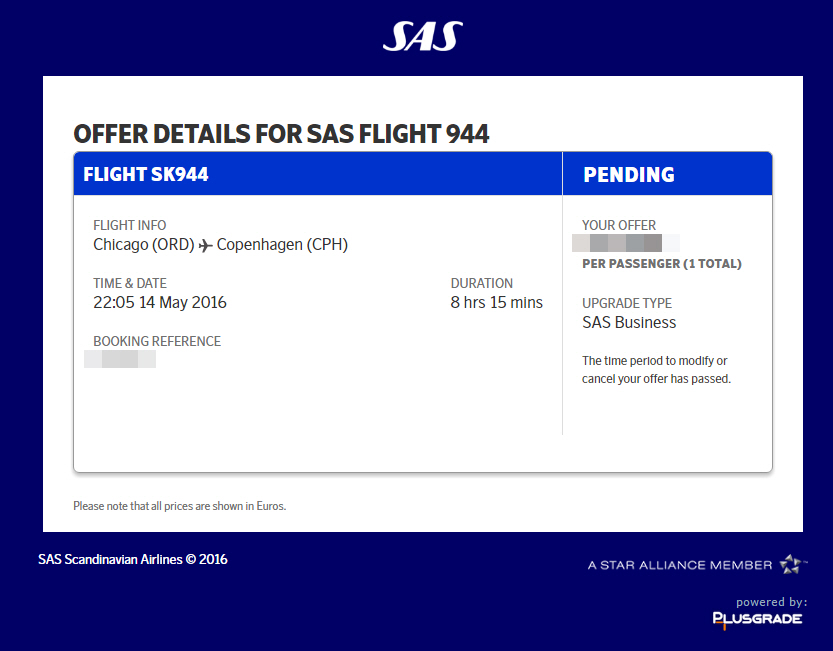Click A STAR ALLIANCE MEMBER text
The image size is (833, 651).
click(x=680, y=565)
